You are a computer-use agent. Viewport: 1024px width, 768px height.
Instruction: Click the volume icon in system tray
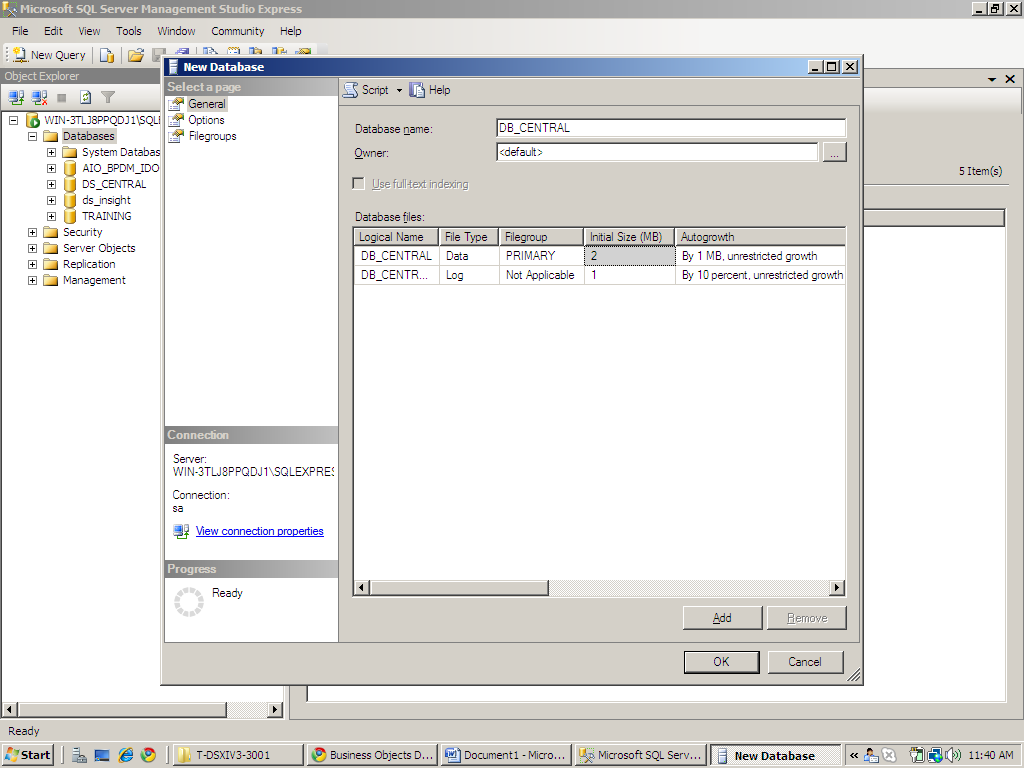click(952, 755)
